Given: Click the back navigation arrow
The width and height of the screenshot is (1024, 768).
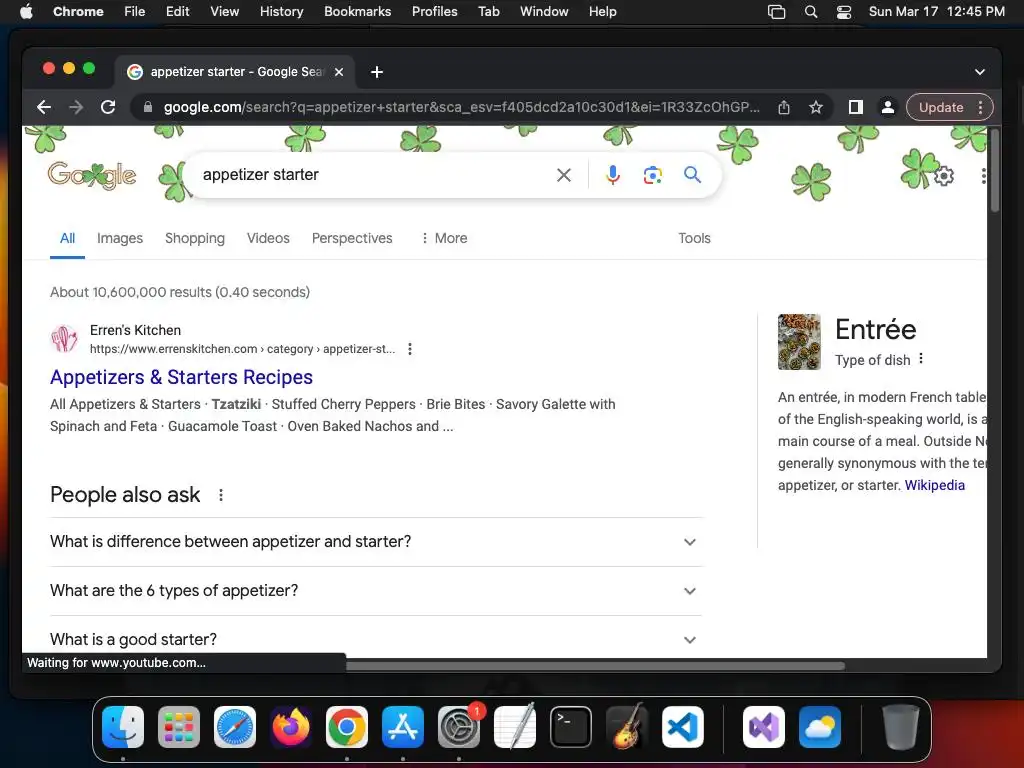Looking at the screenshot, I should click(44, 107).
